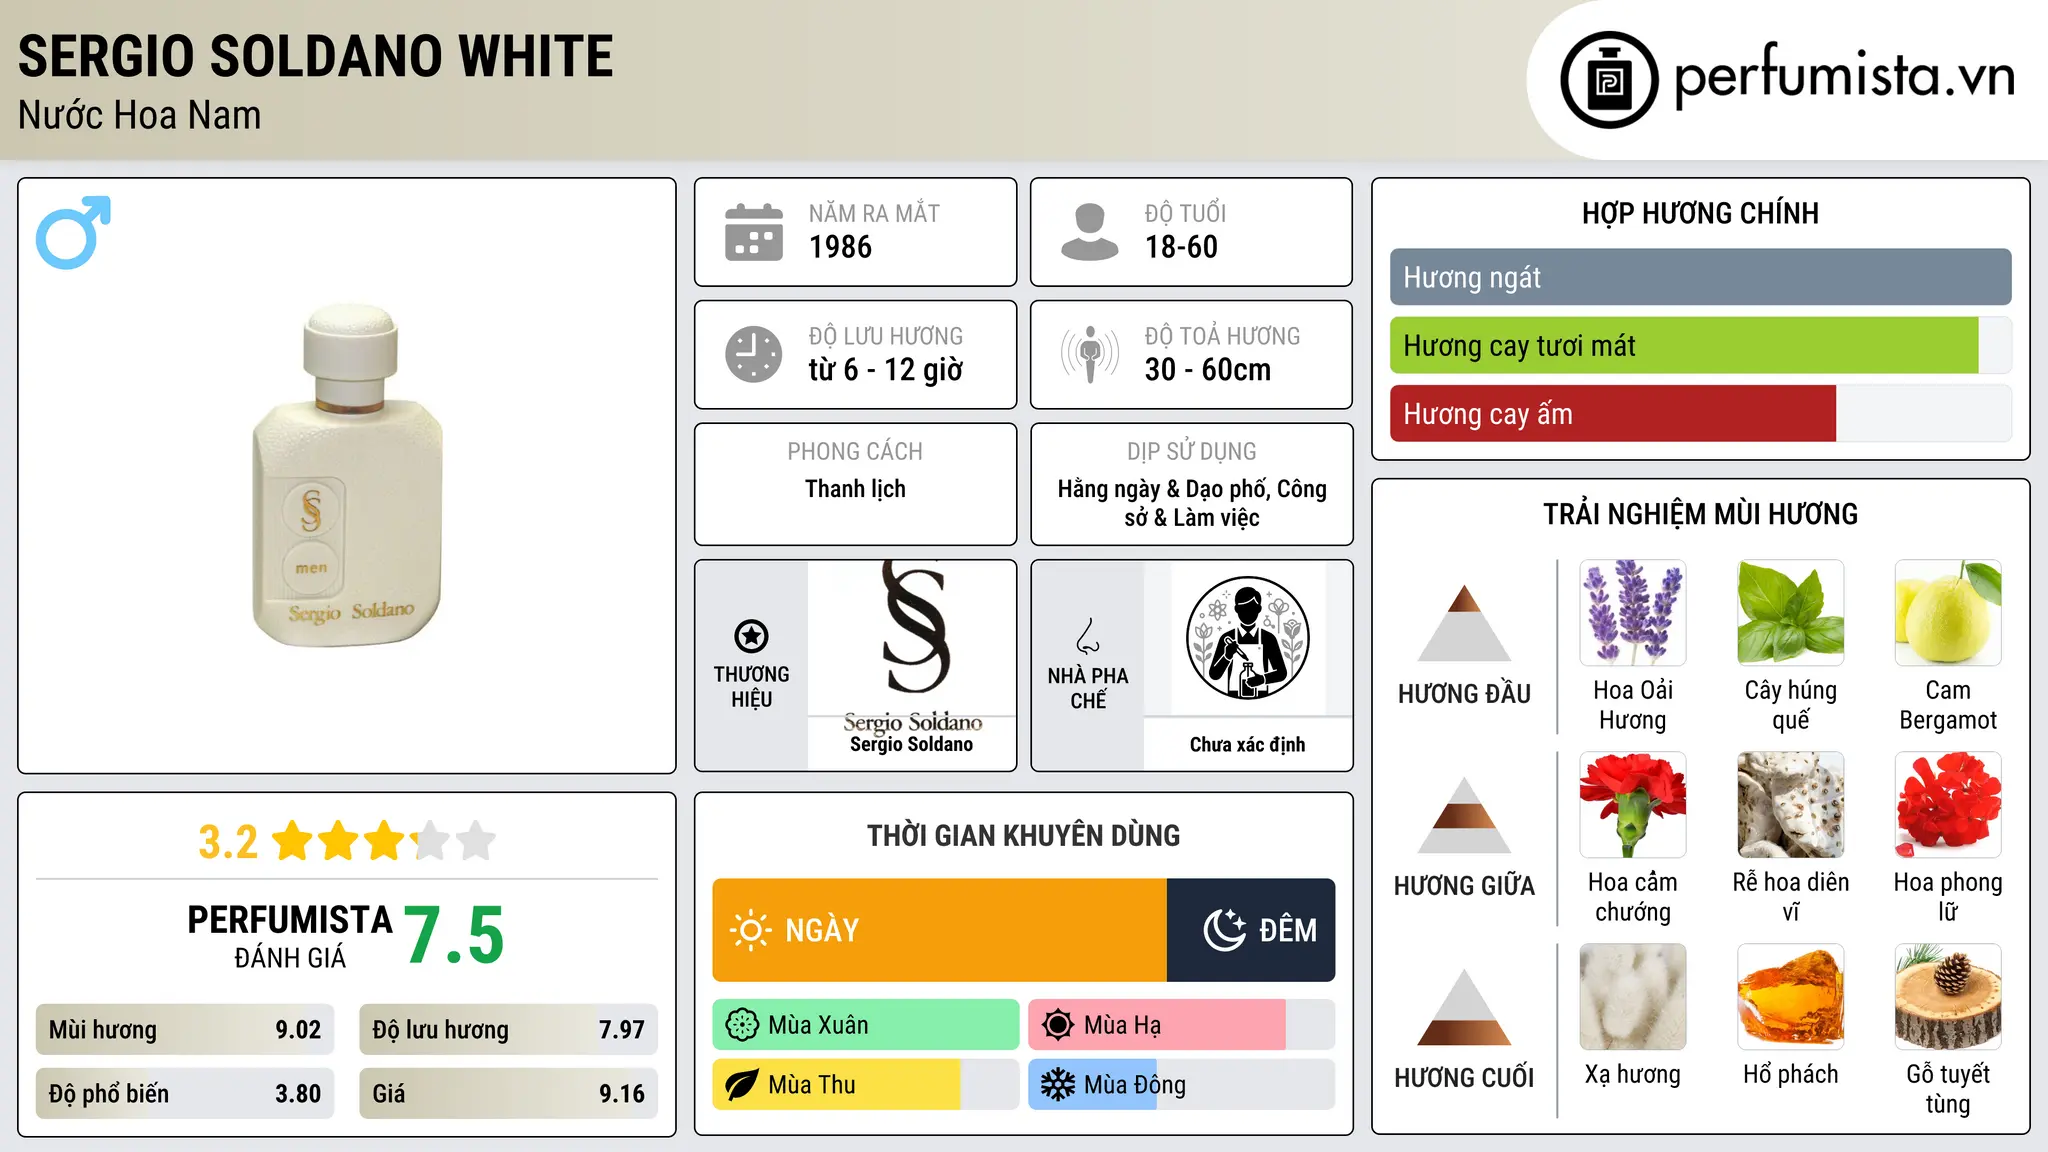Screen dimensions: 2048x1152
Task: Click the sillage icon beside Độ toả hương
Action: coord(1089,354)
